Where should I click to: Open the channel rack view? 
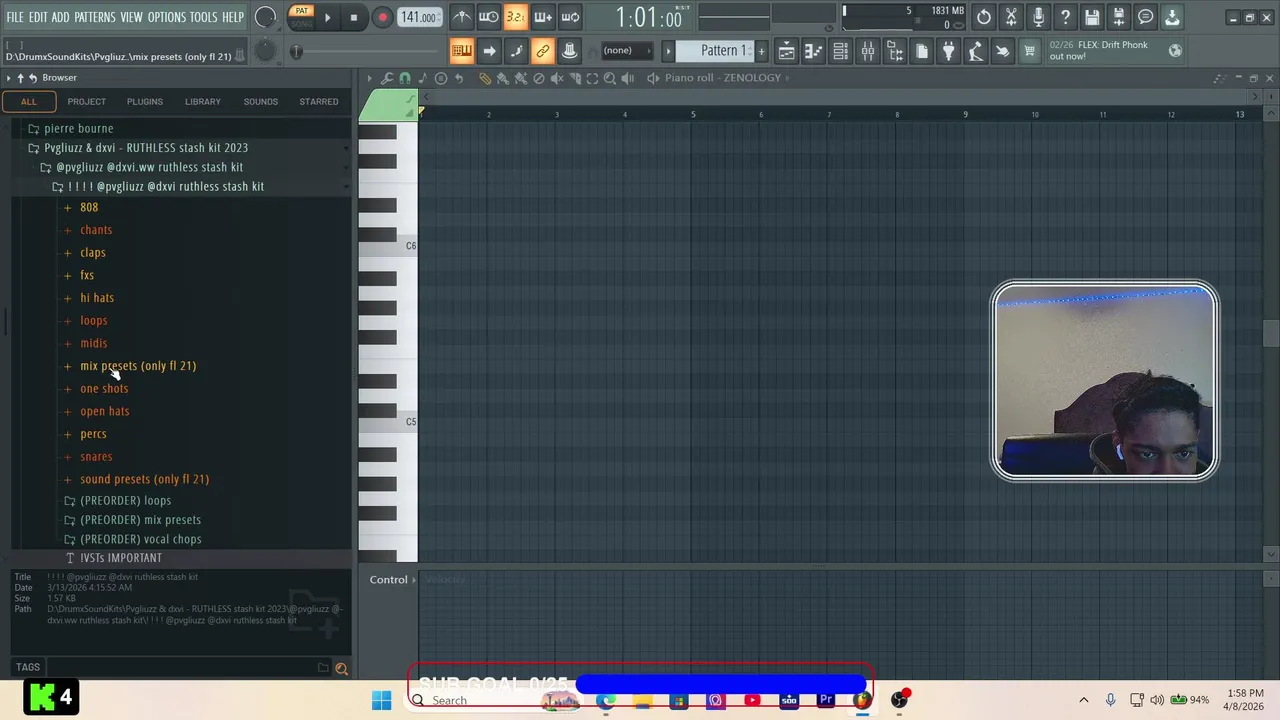pyautogui.click(x=841, y=51)
